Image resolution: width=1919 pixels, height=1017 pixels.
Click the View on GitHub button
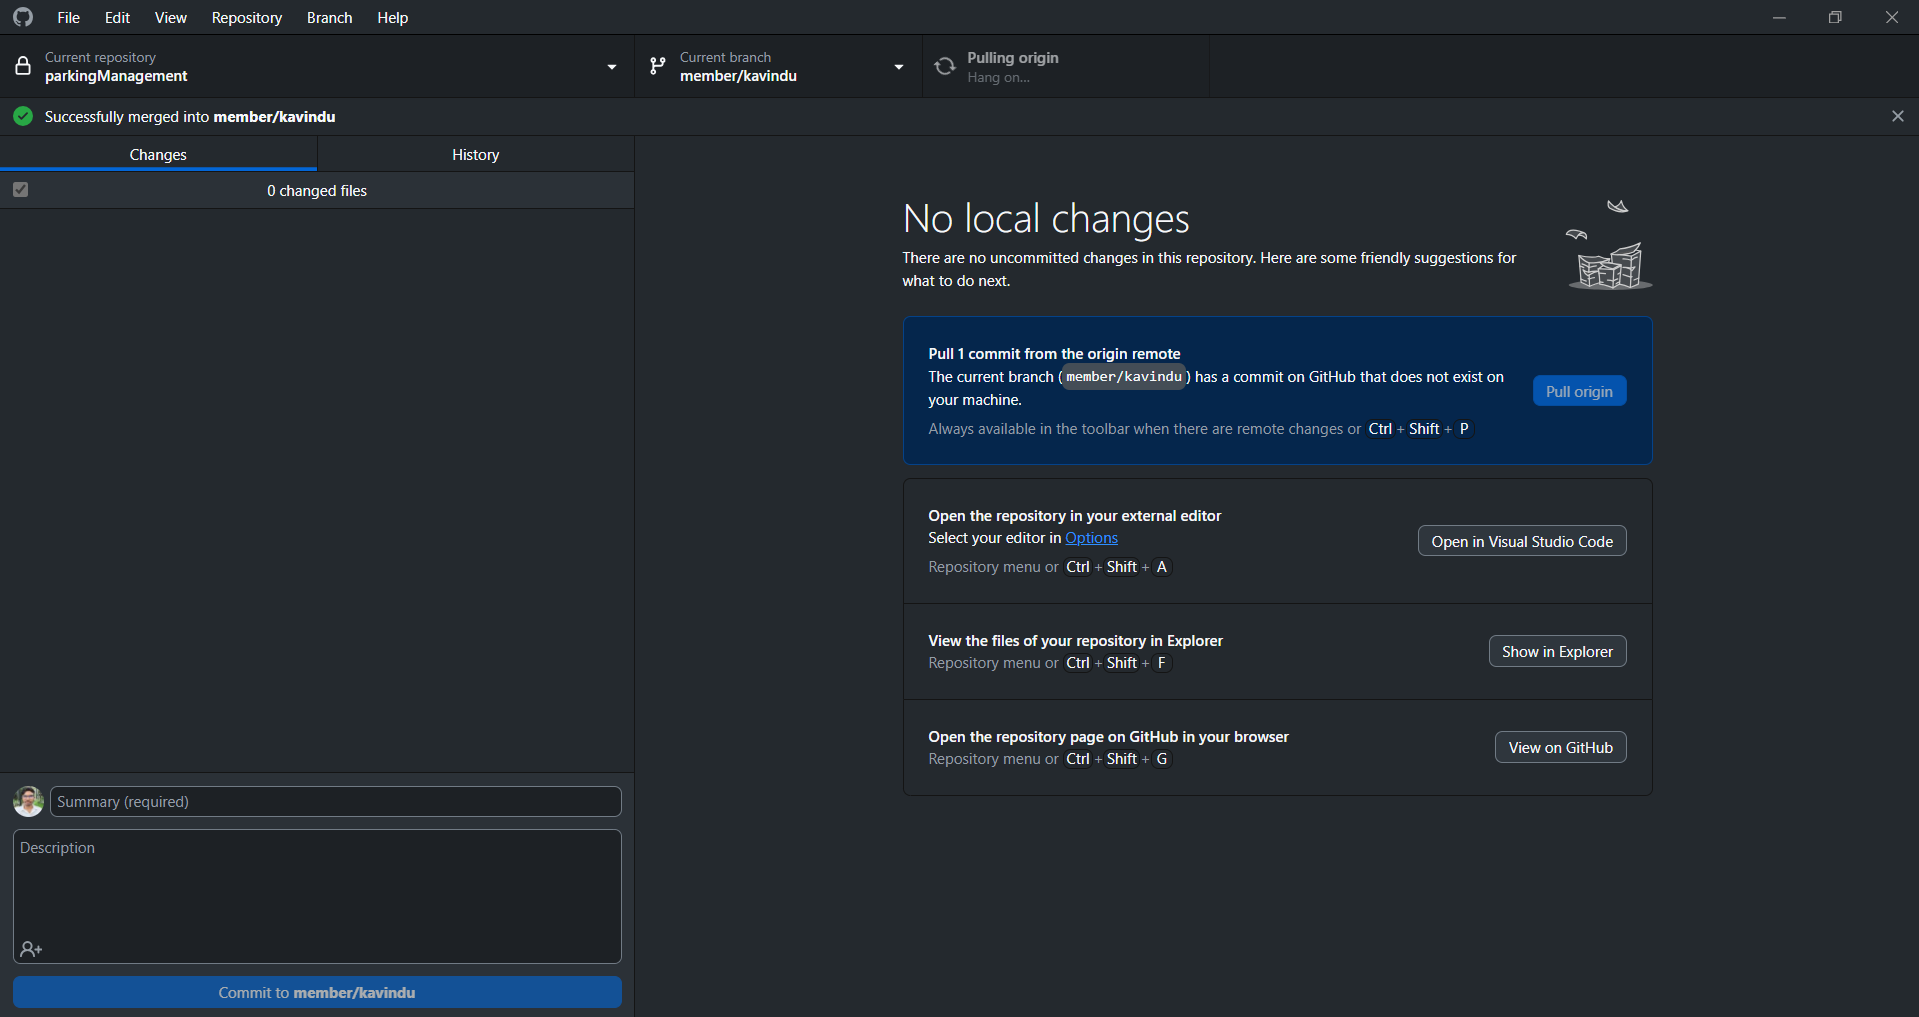pyautogui.click(x=1559, y=747)
